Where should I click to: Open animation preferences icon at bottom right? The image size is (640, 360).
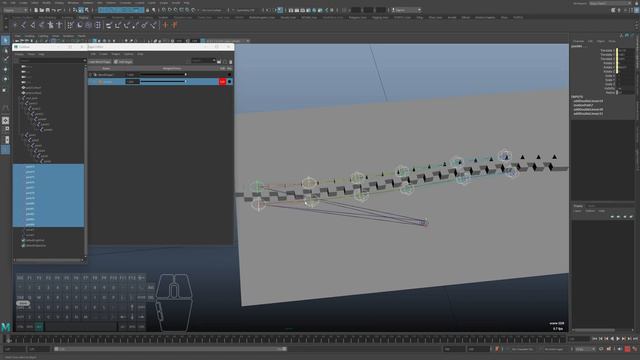(635, 349)
